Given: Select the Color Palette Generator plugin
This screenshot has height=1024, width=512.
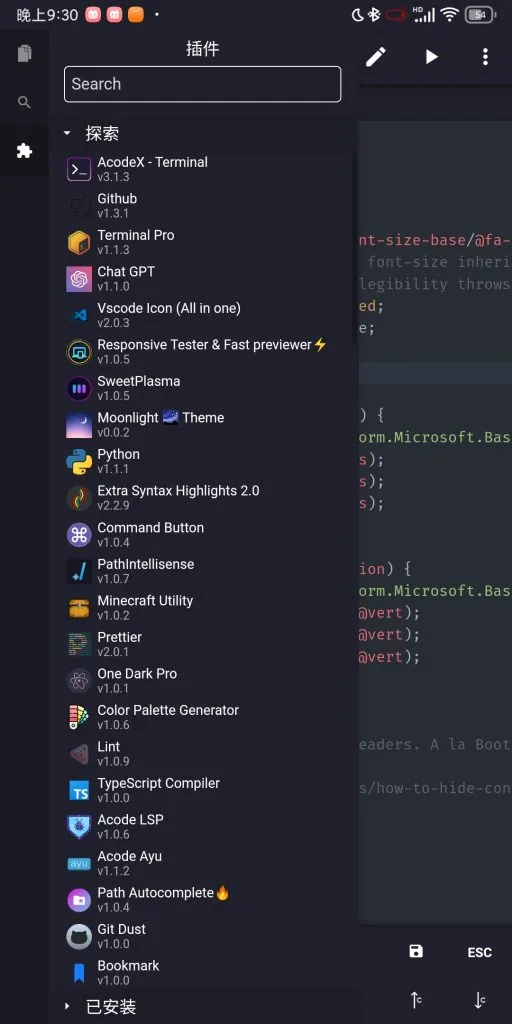Looking at the screenshot, I should (x=204, y=717).
